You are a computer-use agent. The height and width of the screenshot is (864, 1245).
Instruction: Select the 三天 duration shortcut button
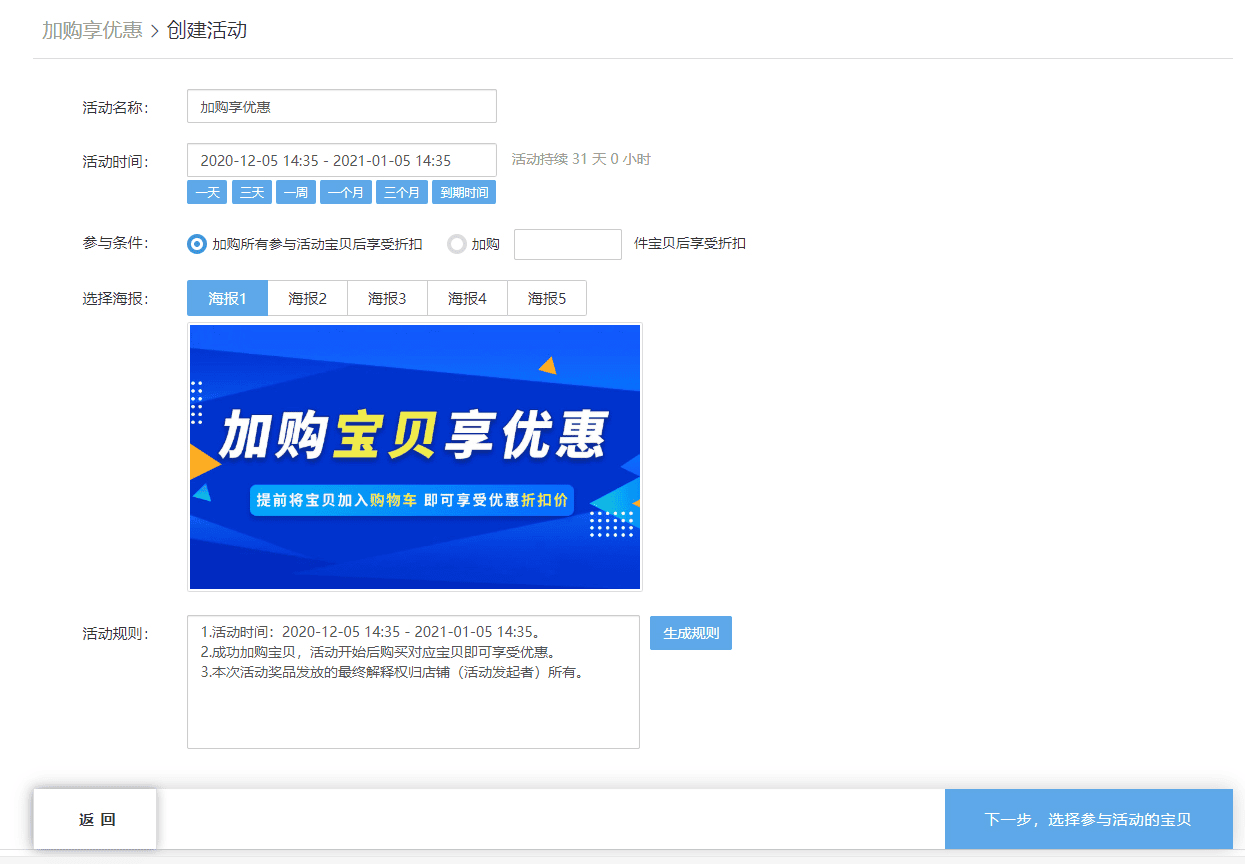[x=251, y=191]
